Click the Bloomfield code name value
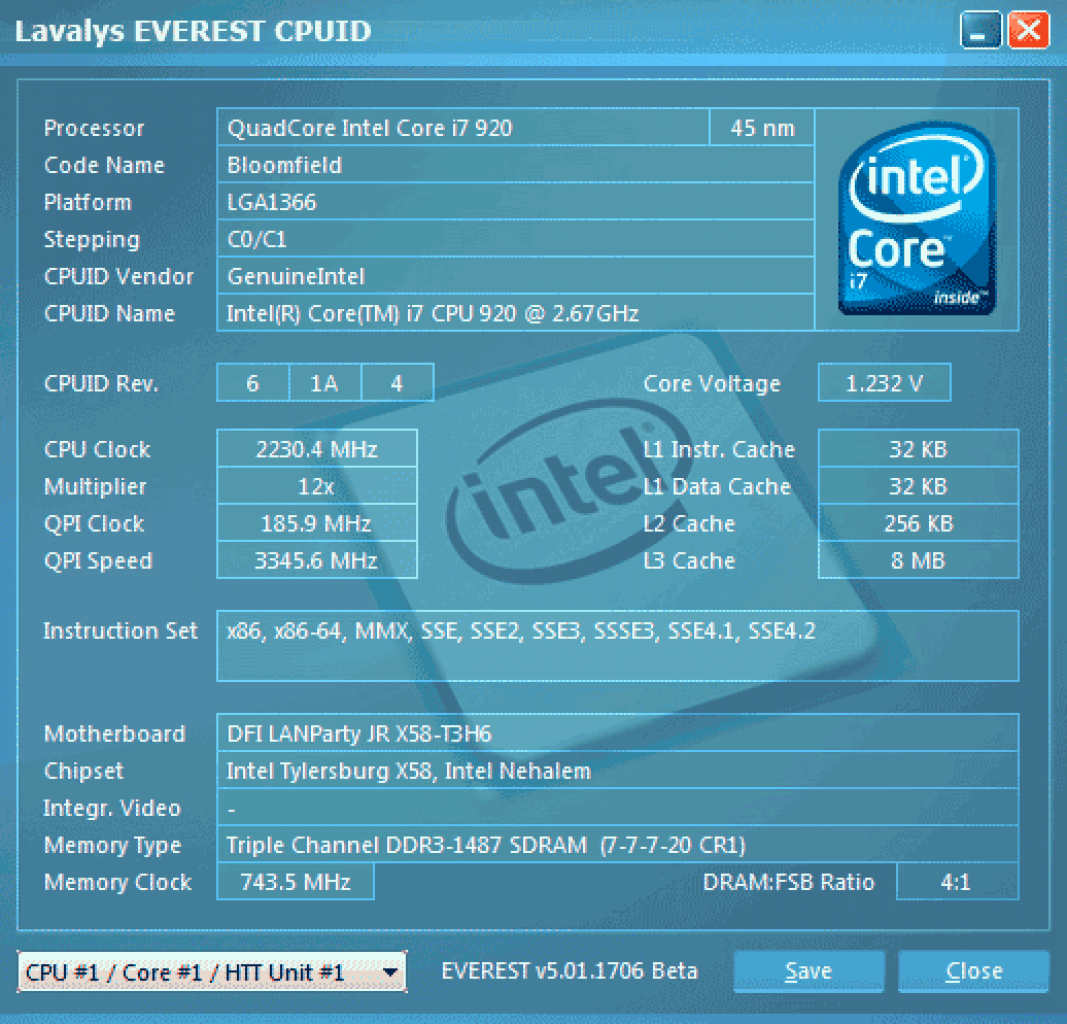 coord(515,165)
